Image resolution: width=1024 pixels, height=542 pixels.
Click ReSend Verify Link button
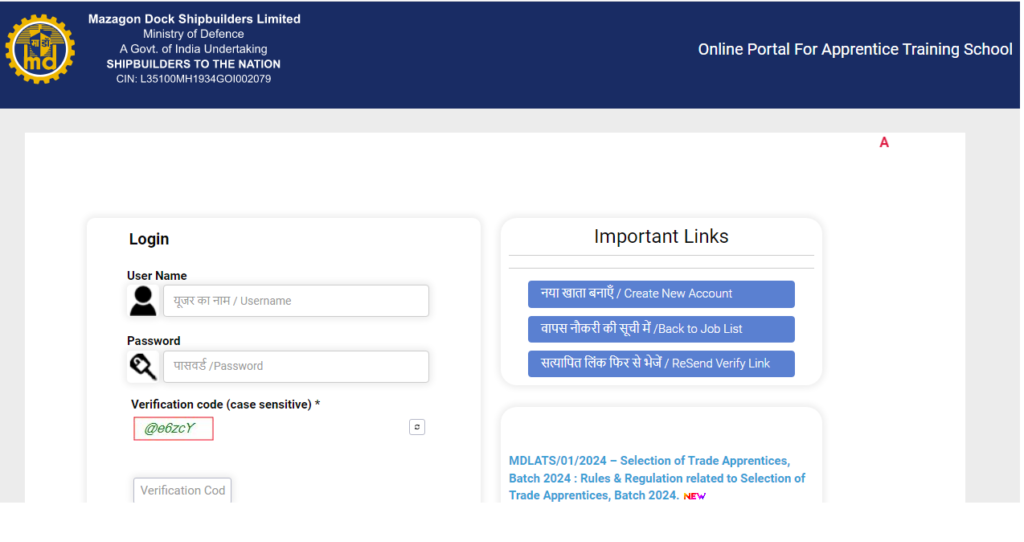[x=661, y=364]
